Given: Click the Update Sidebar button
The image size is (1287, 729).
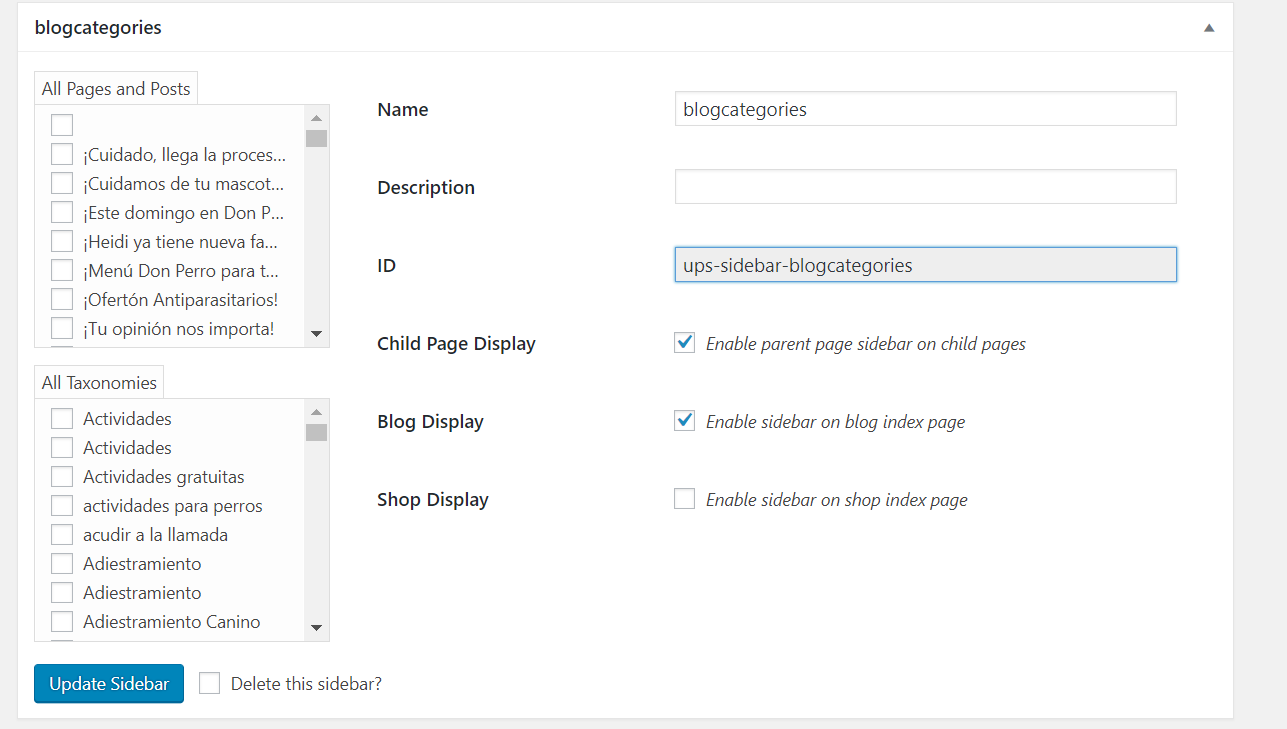Looking at the screenshot, I should pos(109,684).
